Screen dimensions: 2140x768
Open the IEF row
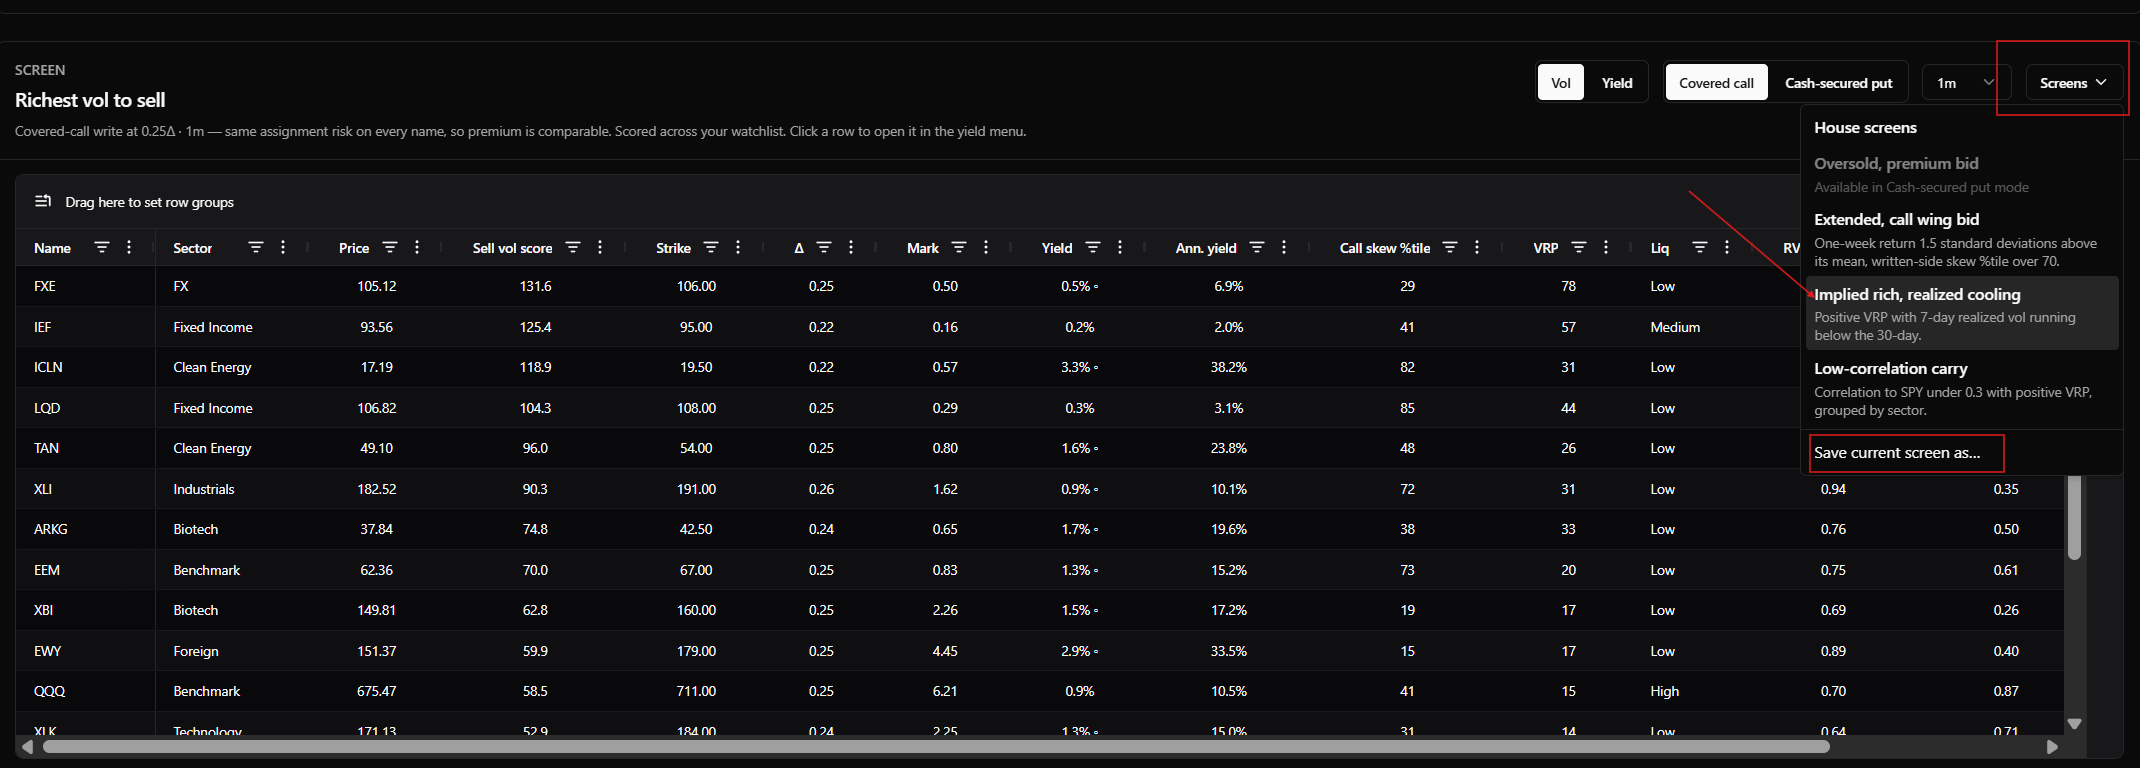pos(1040,327)
